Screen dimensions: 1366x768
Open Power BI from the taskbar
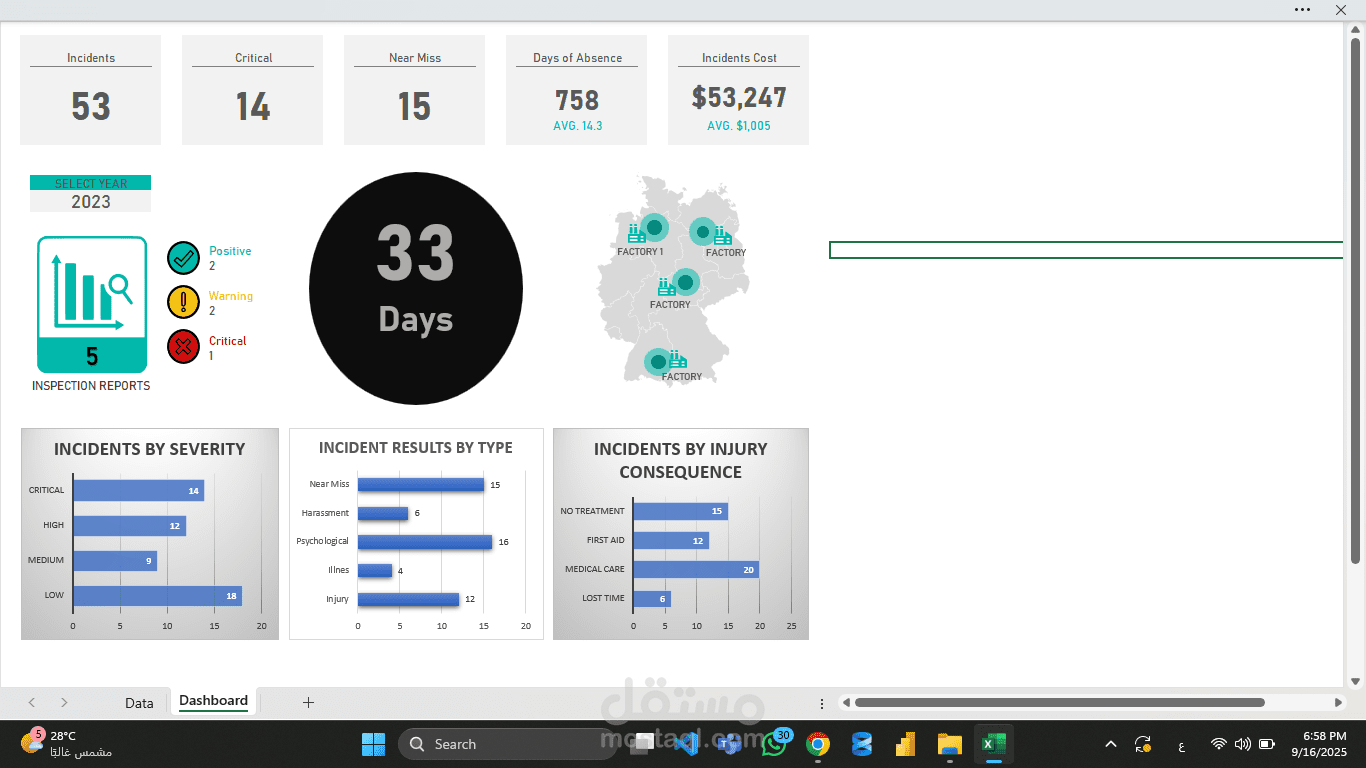tap(906, 744)
